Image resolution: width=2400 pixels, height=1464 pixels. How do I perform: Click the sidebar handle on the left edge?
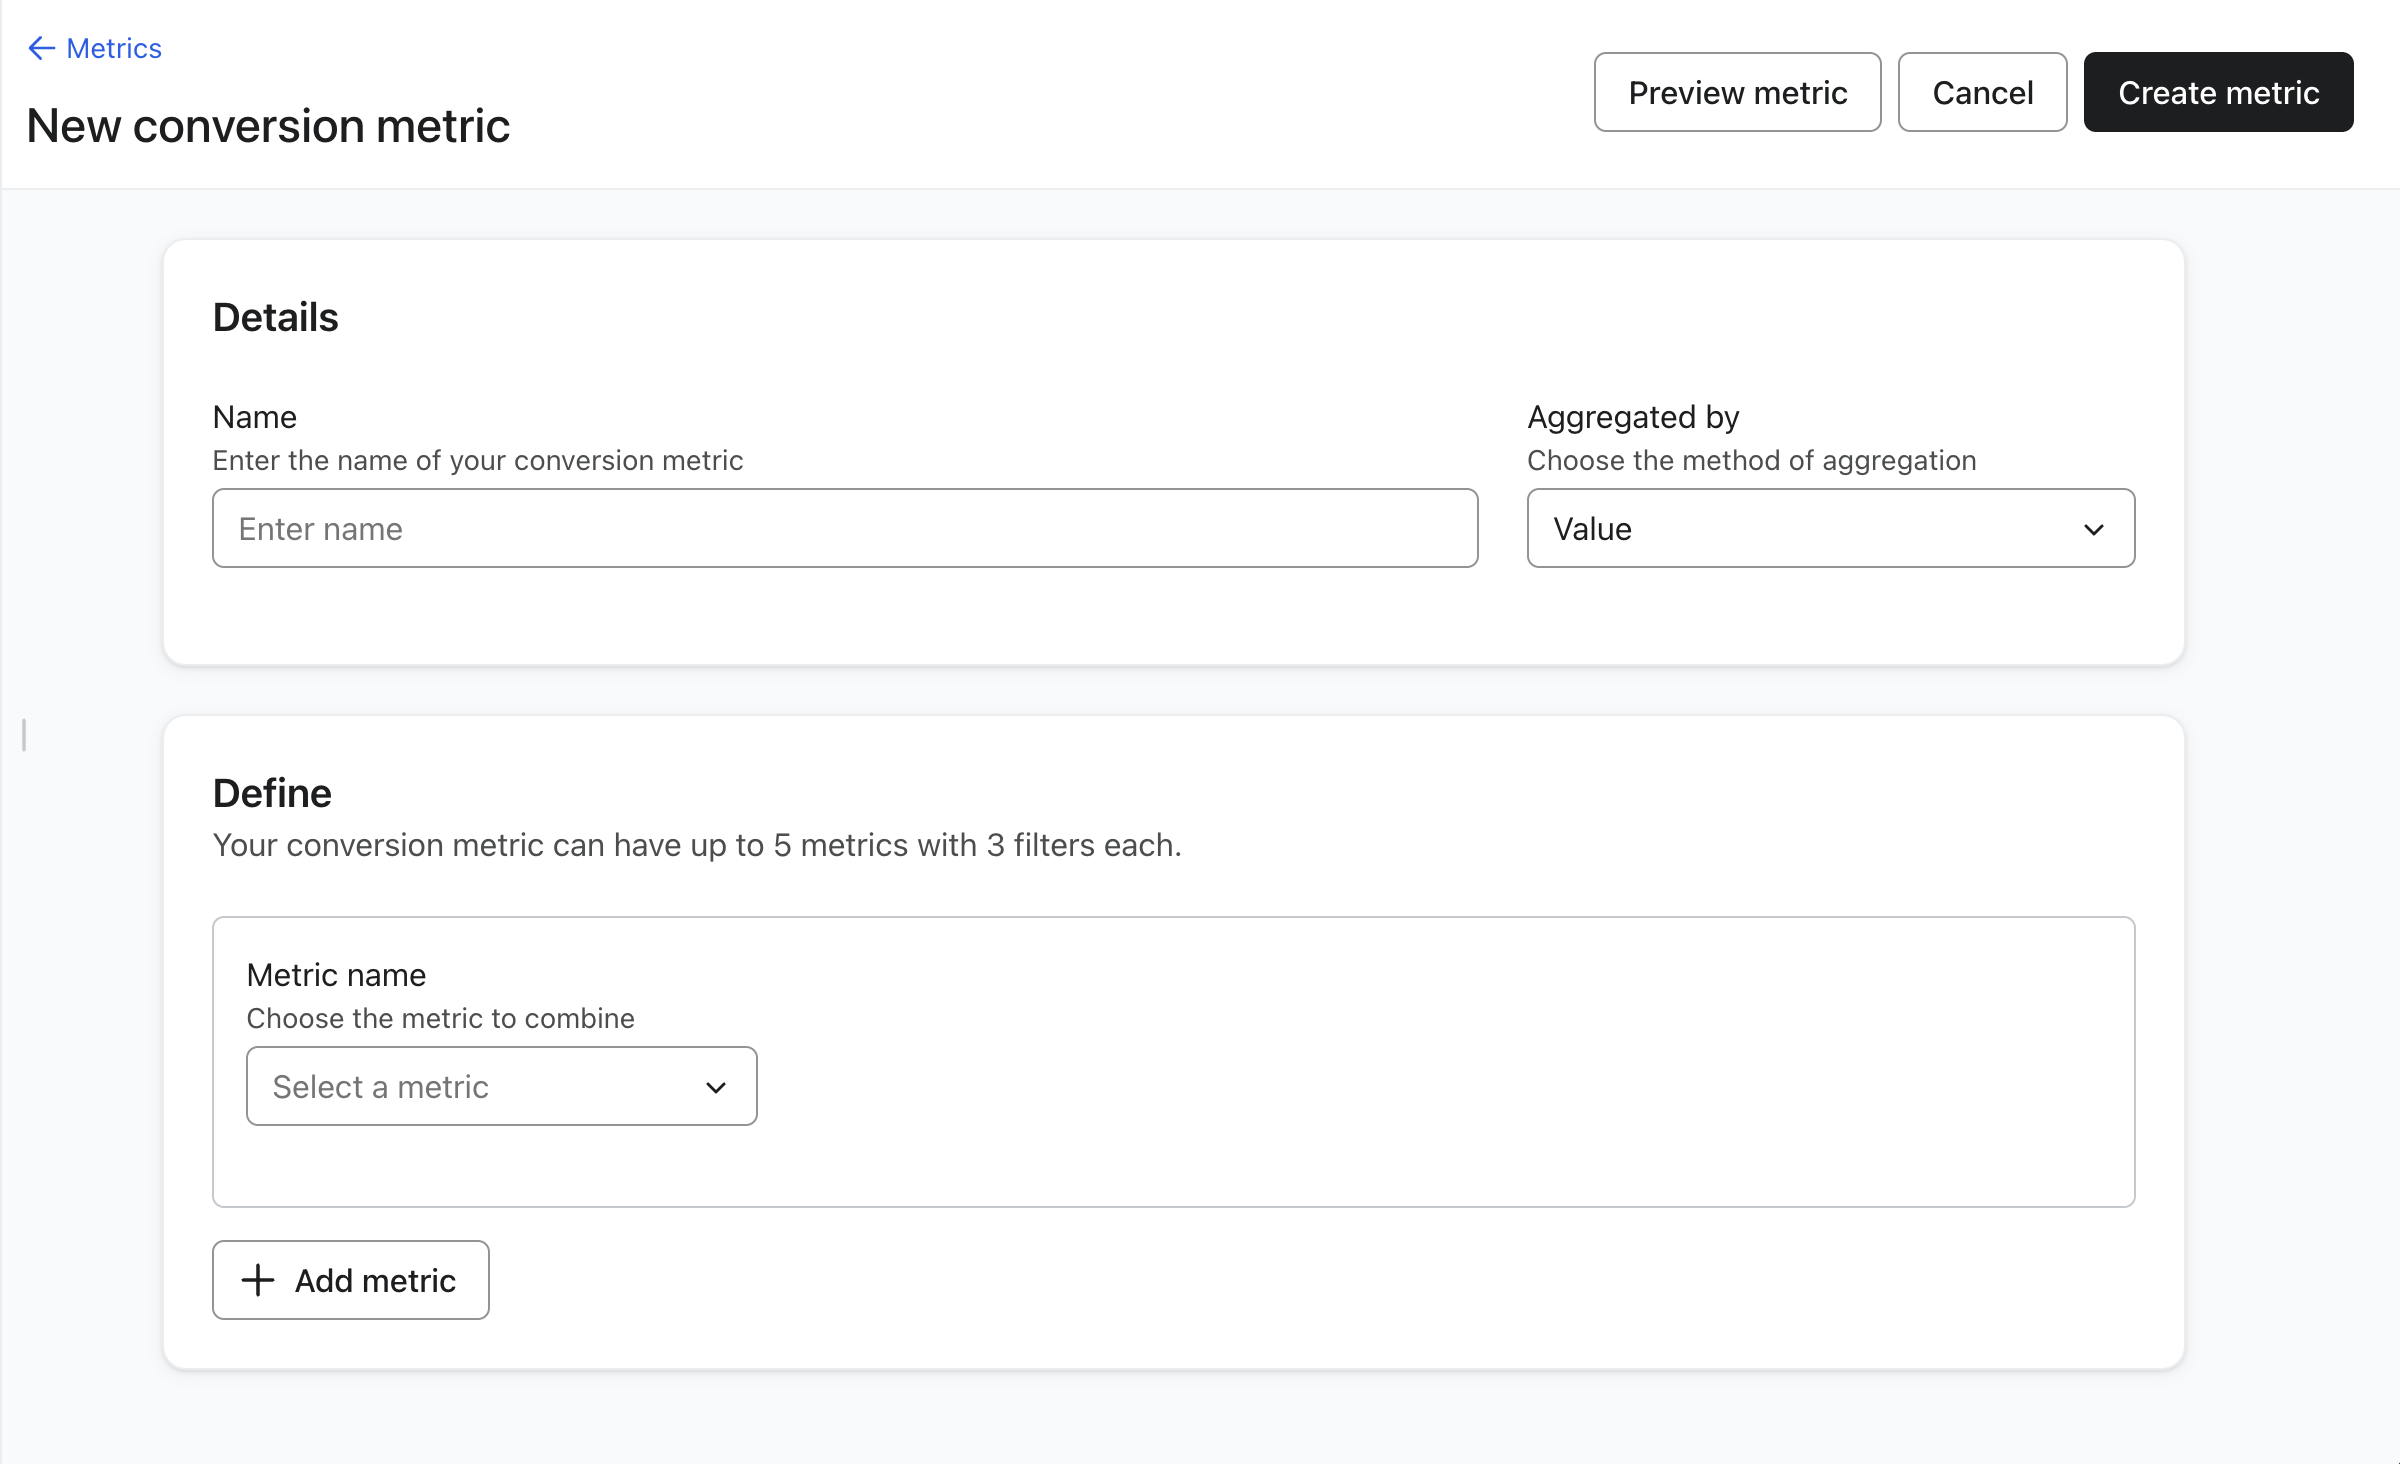click(x=24, y=735)
